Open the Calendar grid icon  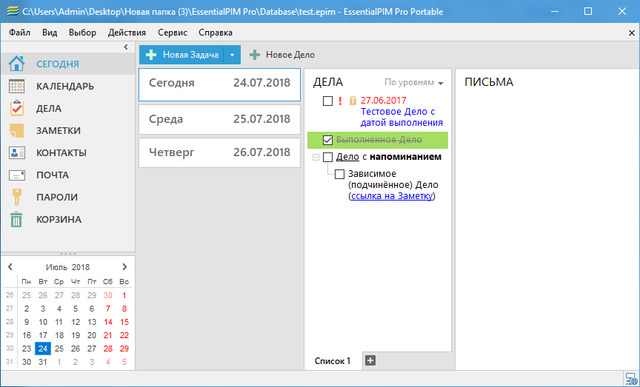click(x=17, y=86)
